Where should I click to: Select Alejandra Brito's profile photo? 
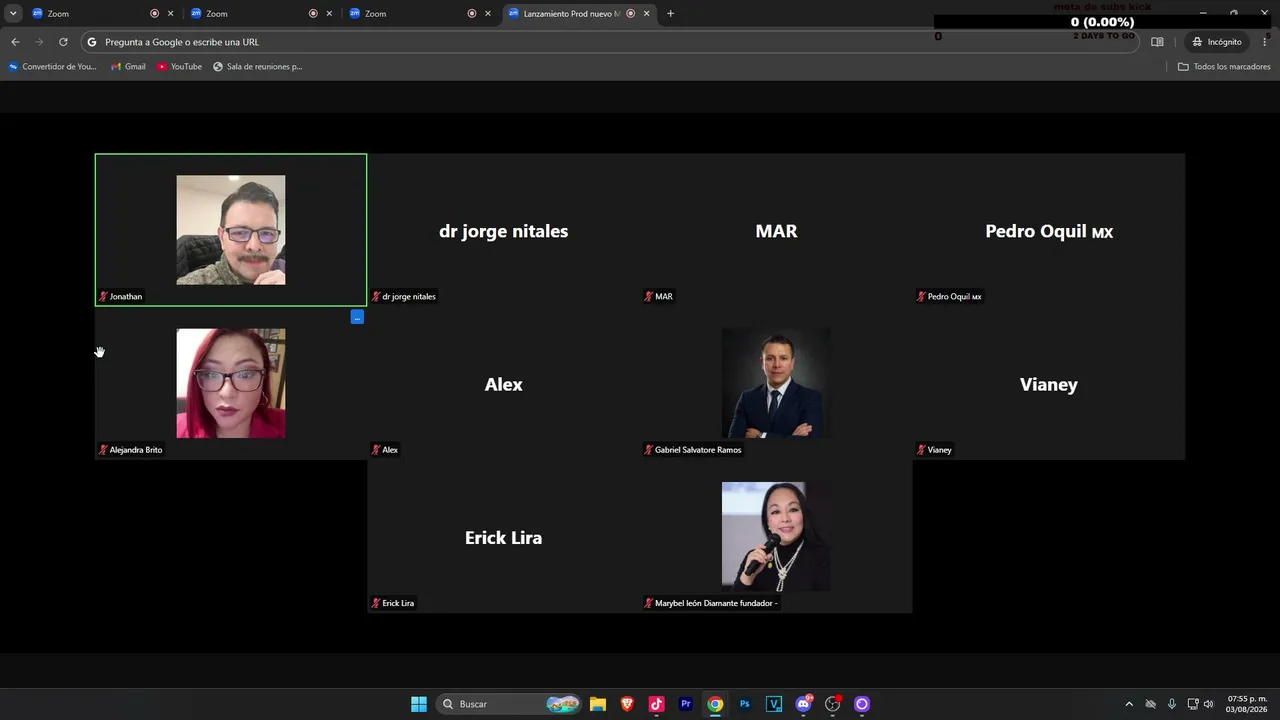tap(231, 383)
